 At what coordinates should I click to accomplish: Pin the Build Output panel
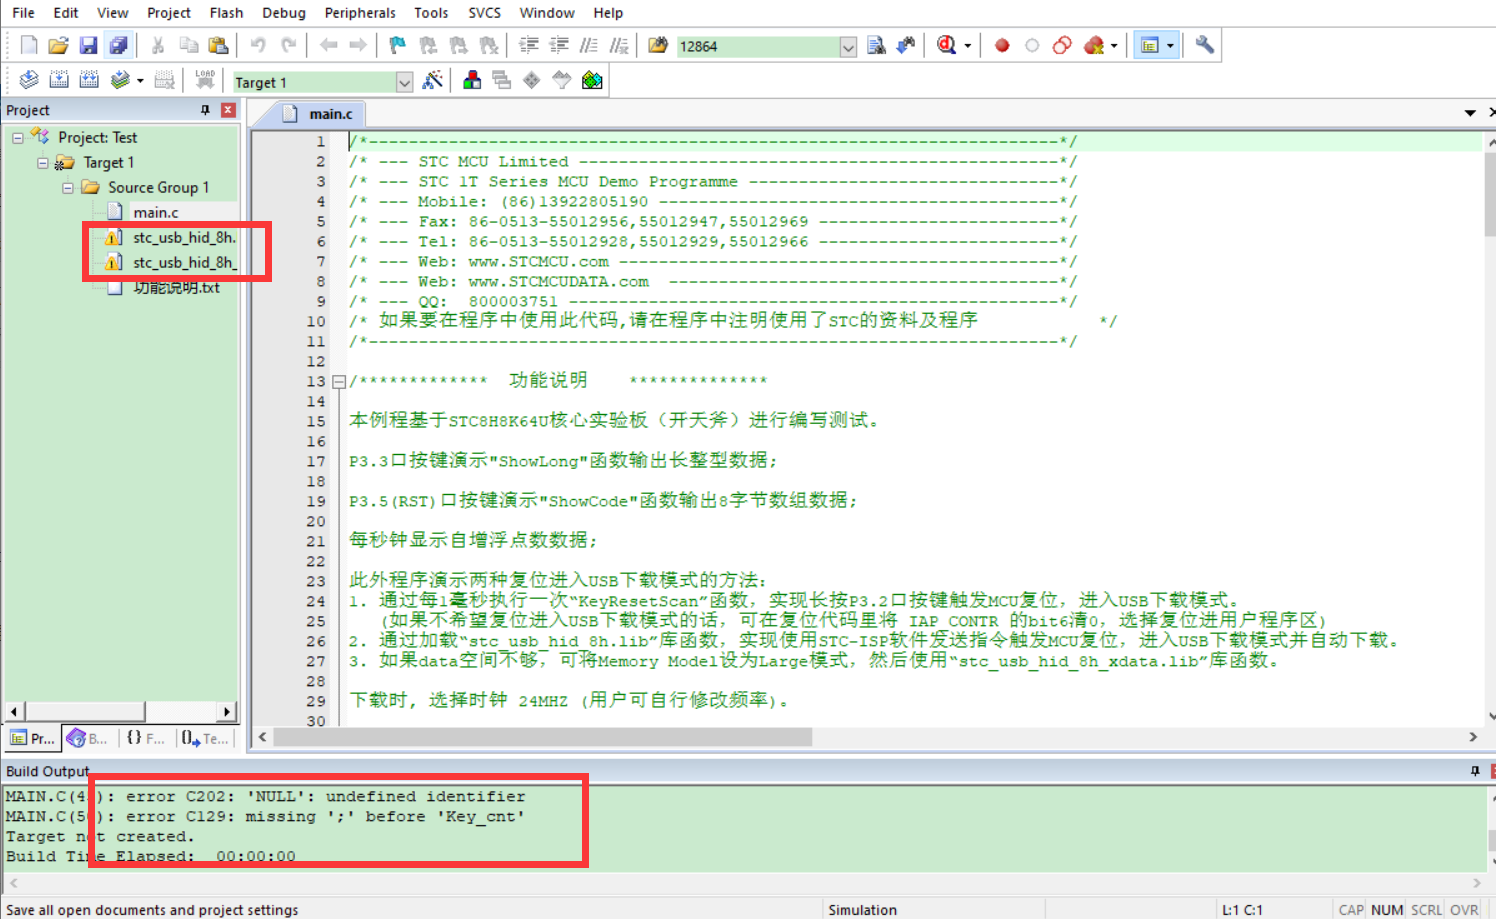click(x=1474, y=771)
